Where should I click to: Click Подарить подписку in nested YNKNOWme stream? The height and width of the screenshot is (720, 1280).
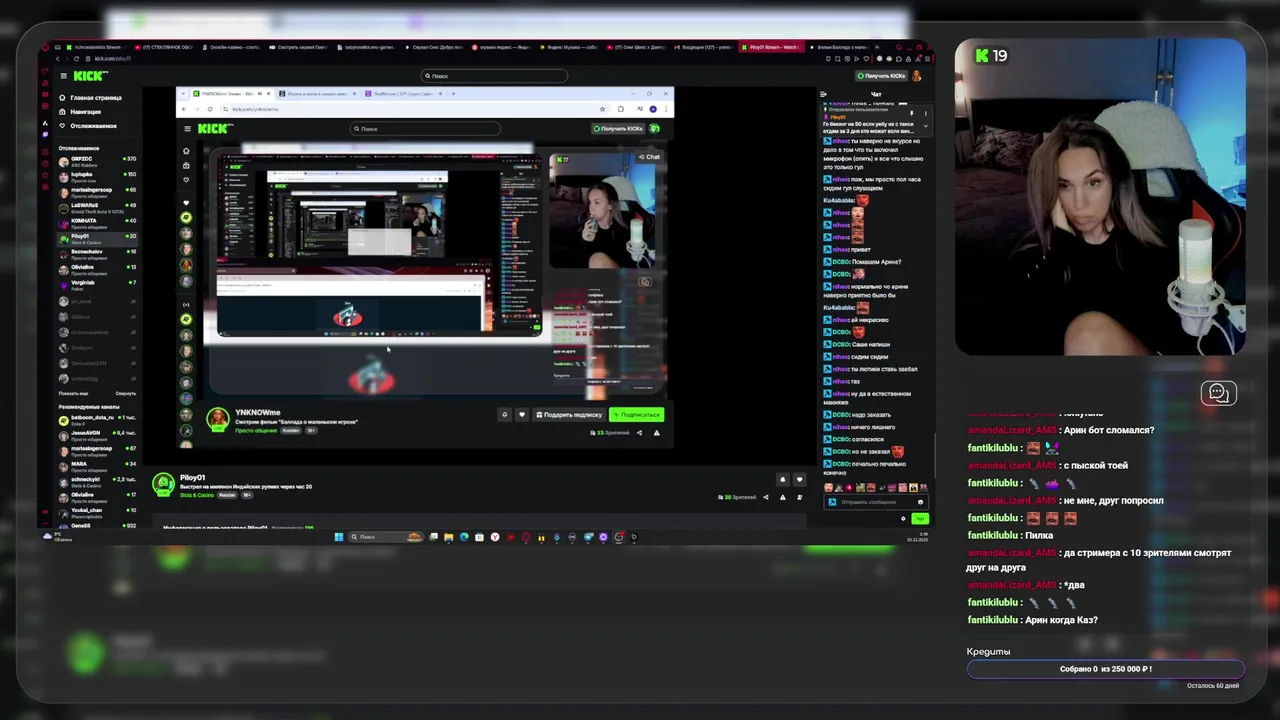569,415
